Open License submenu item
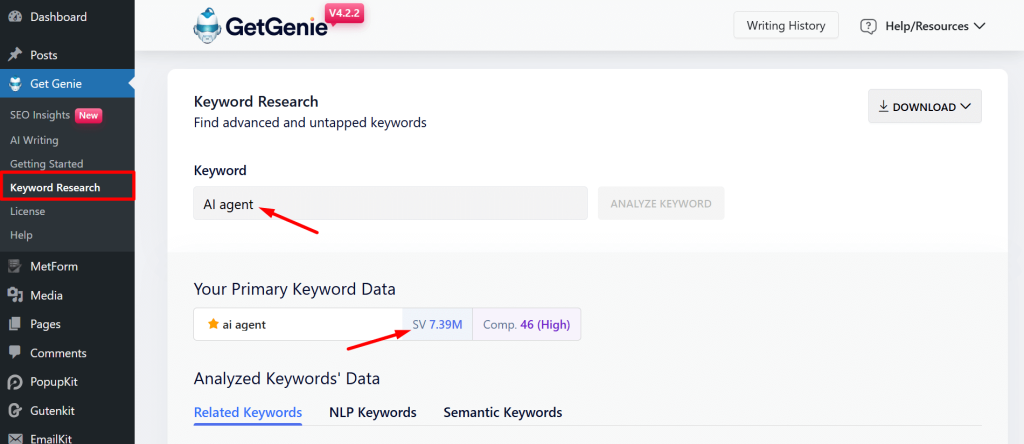 [x=27, y=212]
